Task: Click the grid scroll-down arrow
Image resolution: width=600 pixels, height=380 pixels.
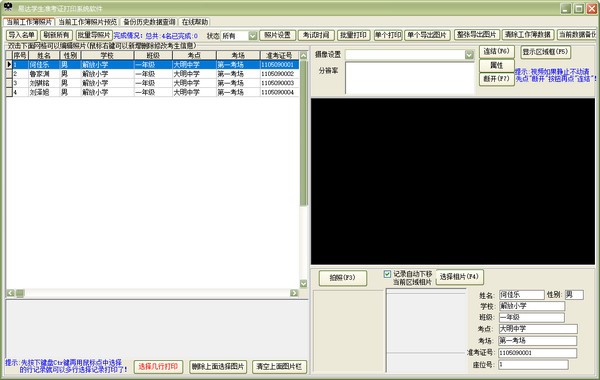Action: point(303,283)
